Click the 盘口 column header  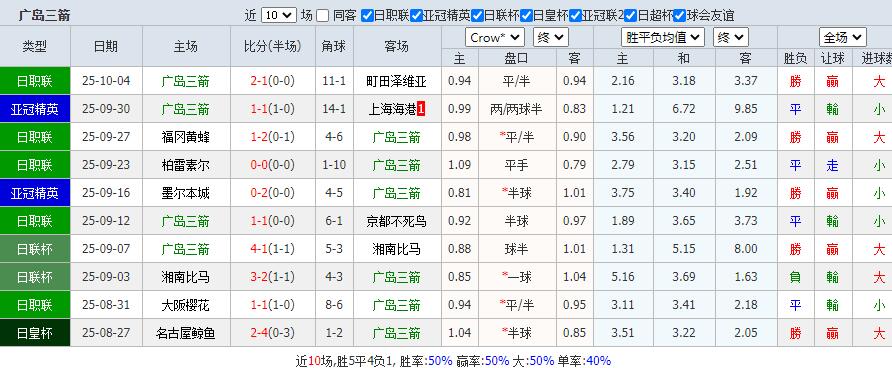pos(517,58)
